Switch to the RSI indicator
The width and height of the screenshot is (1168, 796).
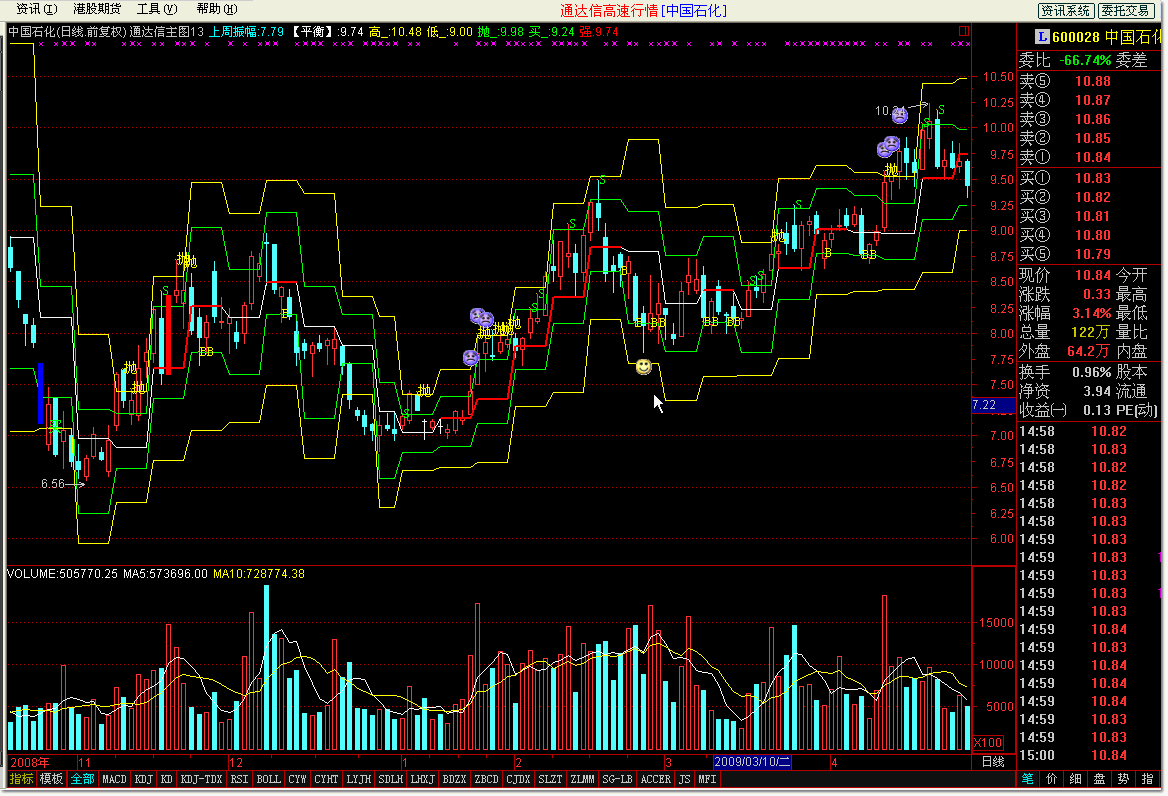239,779
